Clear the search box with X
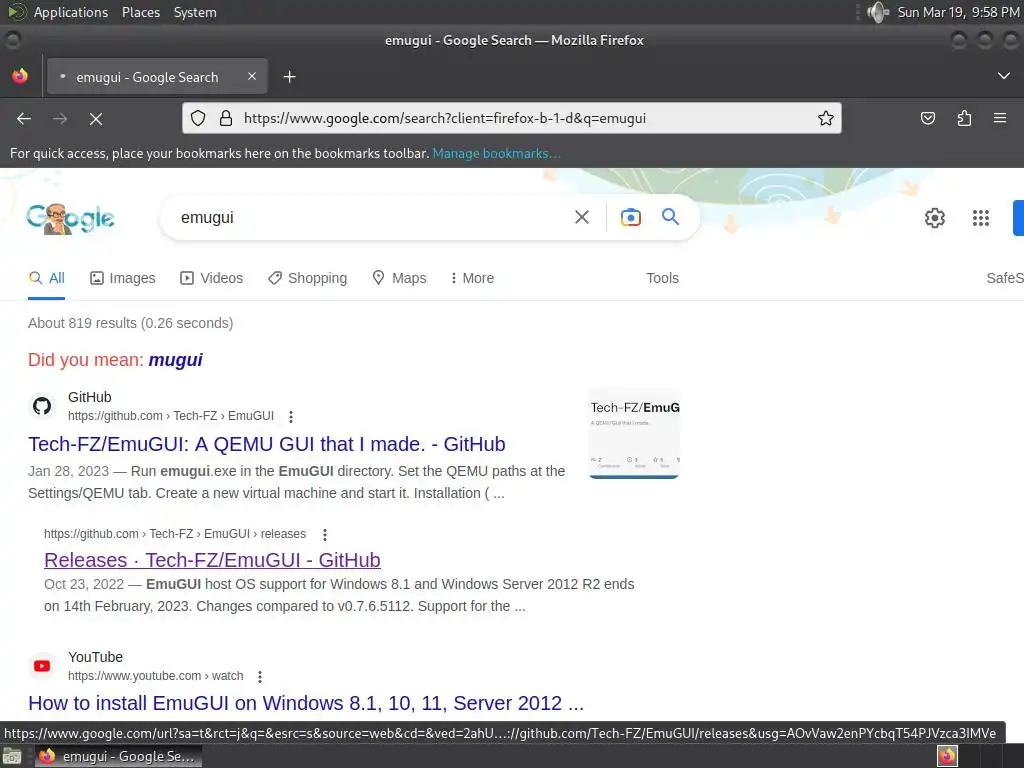Viewport: 1024px width, 768px height. click(582, 217)
